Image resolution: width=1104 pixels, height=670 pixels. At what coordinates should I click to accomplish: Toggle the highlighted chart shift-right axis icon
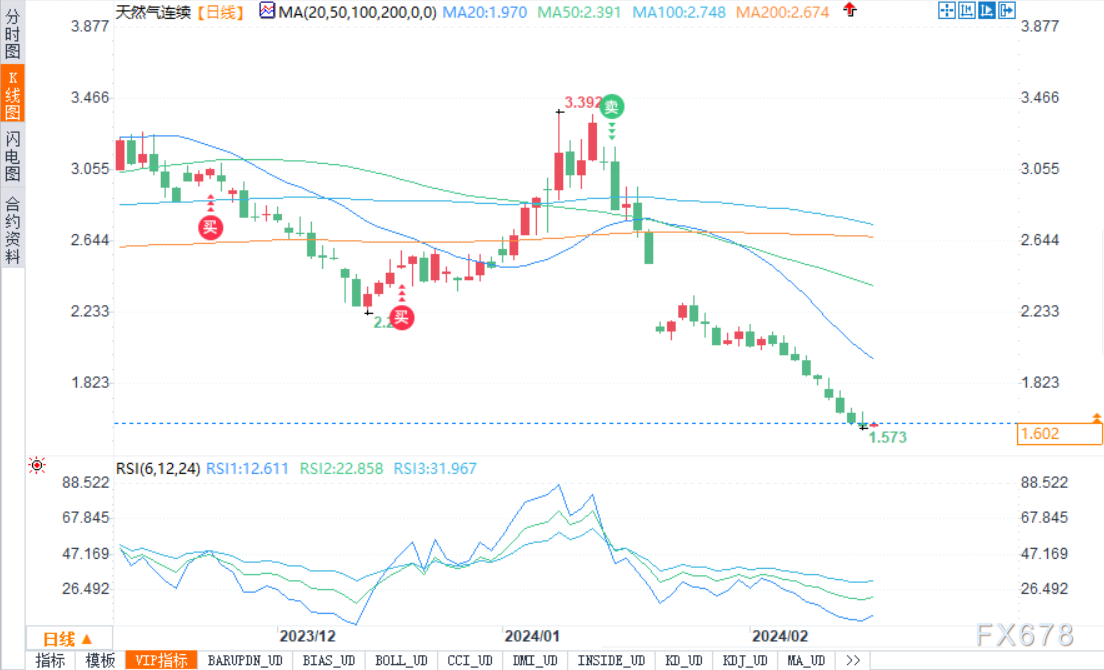[x=986, y=11]
